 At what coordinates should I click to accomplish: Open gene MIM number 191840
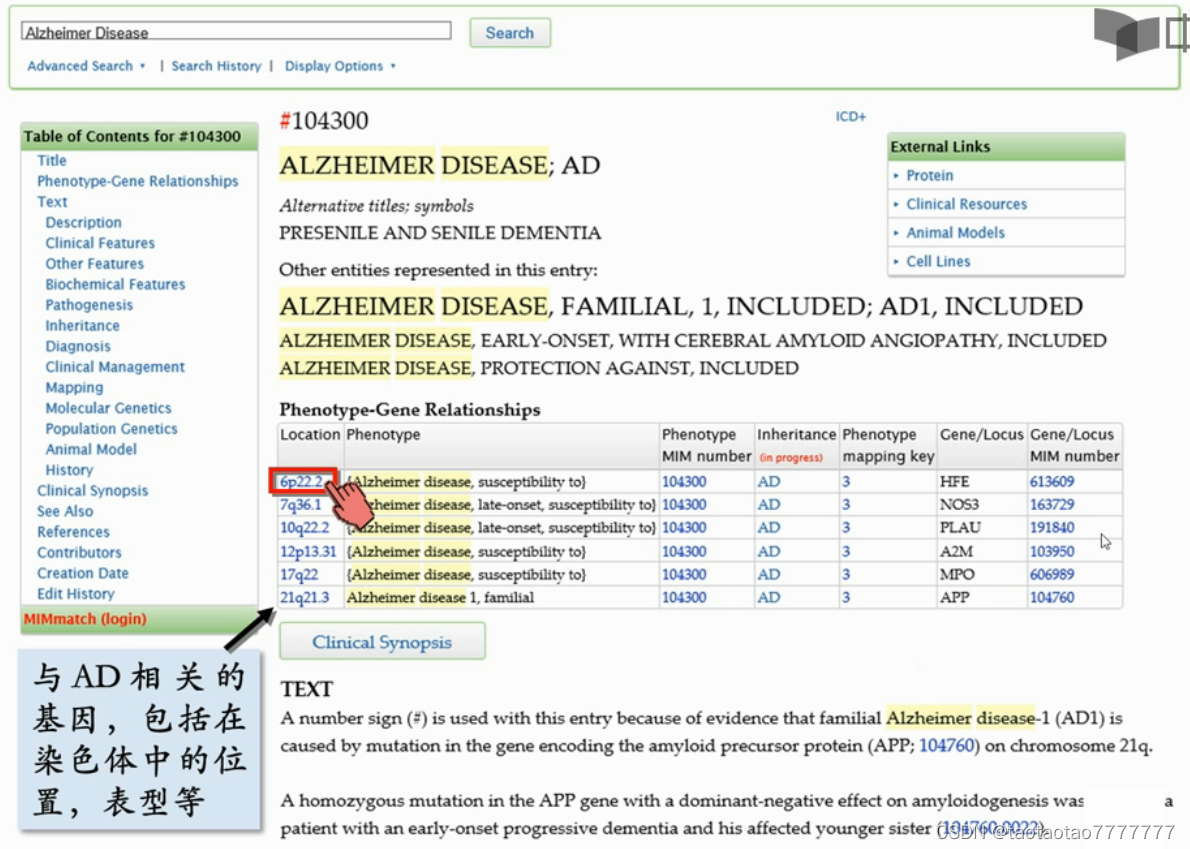click(1052, 527)
